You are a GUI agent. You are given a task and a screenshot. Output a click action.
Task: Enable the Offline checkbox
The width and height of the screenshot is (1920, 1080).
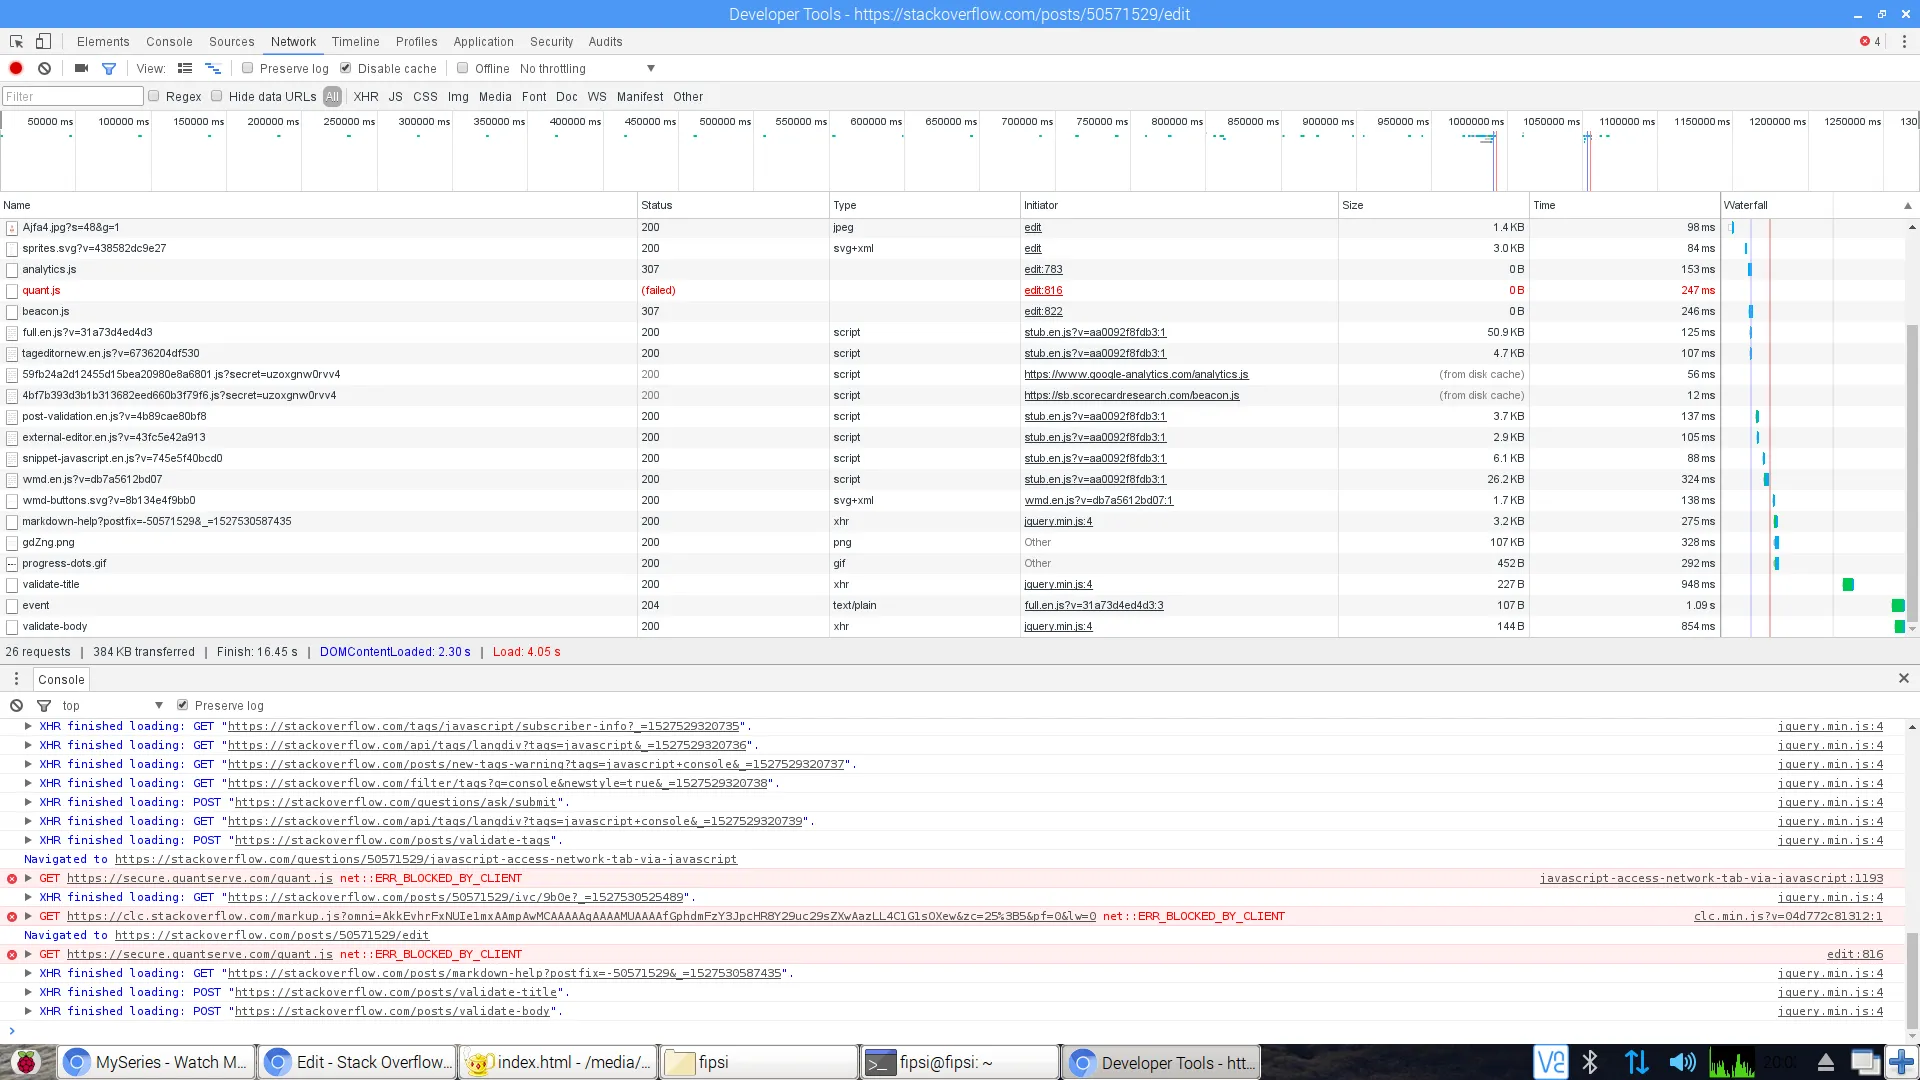pyautogui.click(x=463, y=68)
